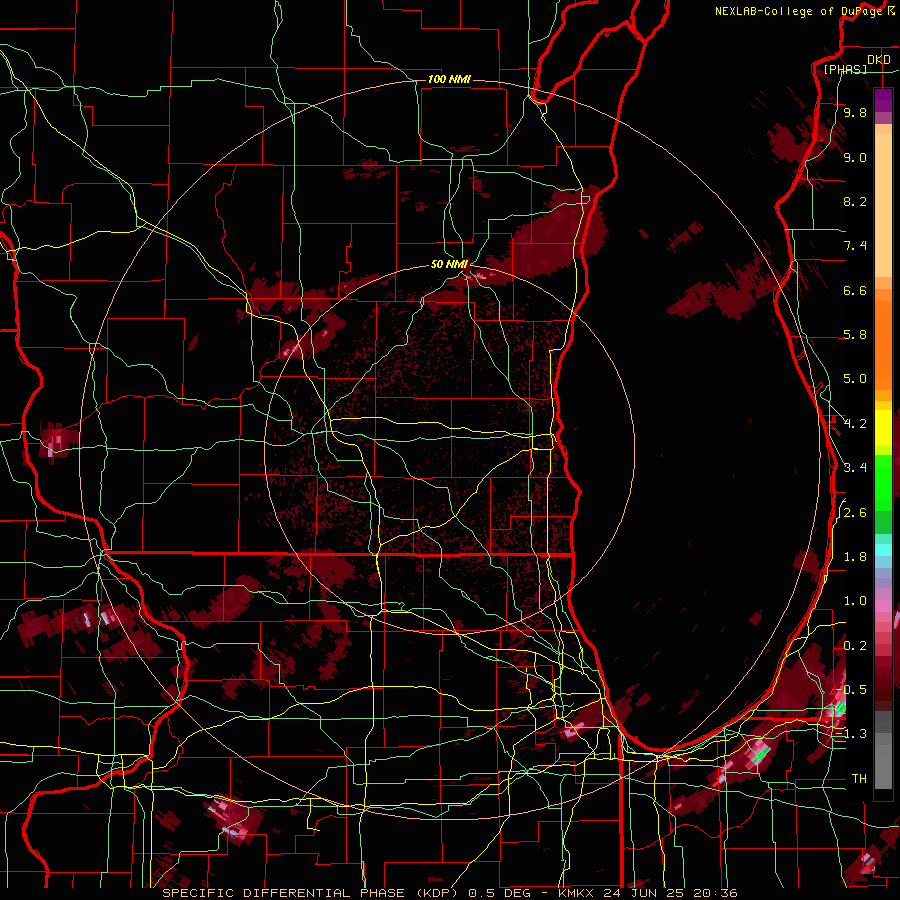
Task: Click the 1.0 scale value
Action: tap(855, 601)
